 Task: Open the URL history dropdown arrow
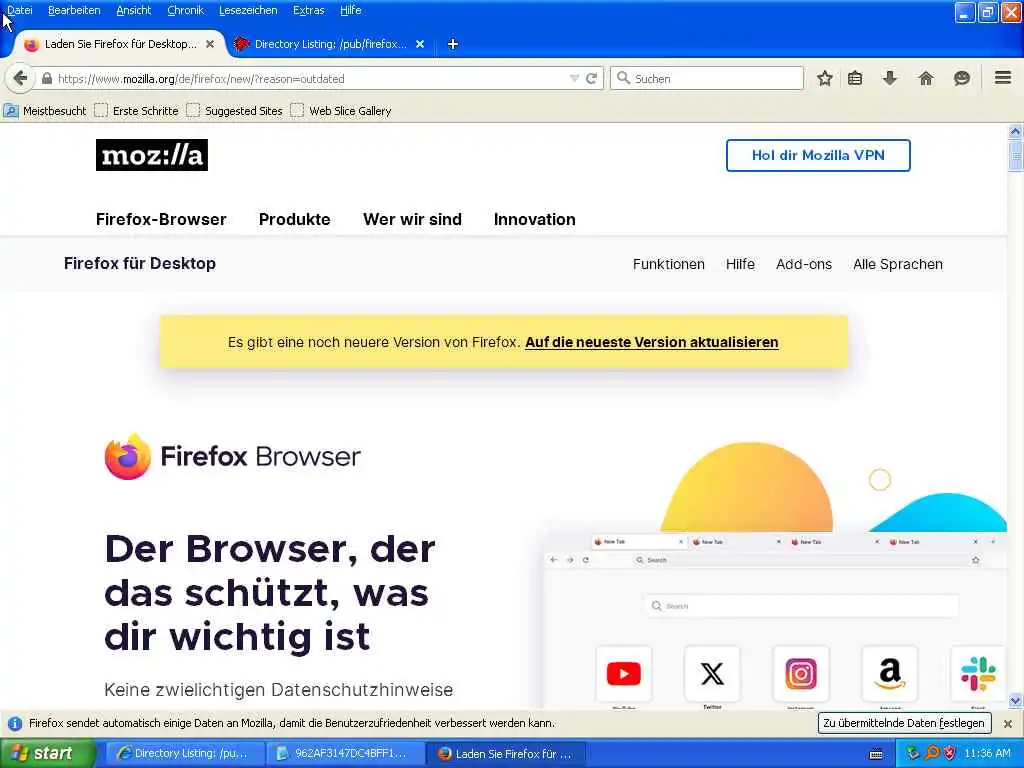574,78
